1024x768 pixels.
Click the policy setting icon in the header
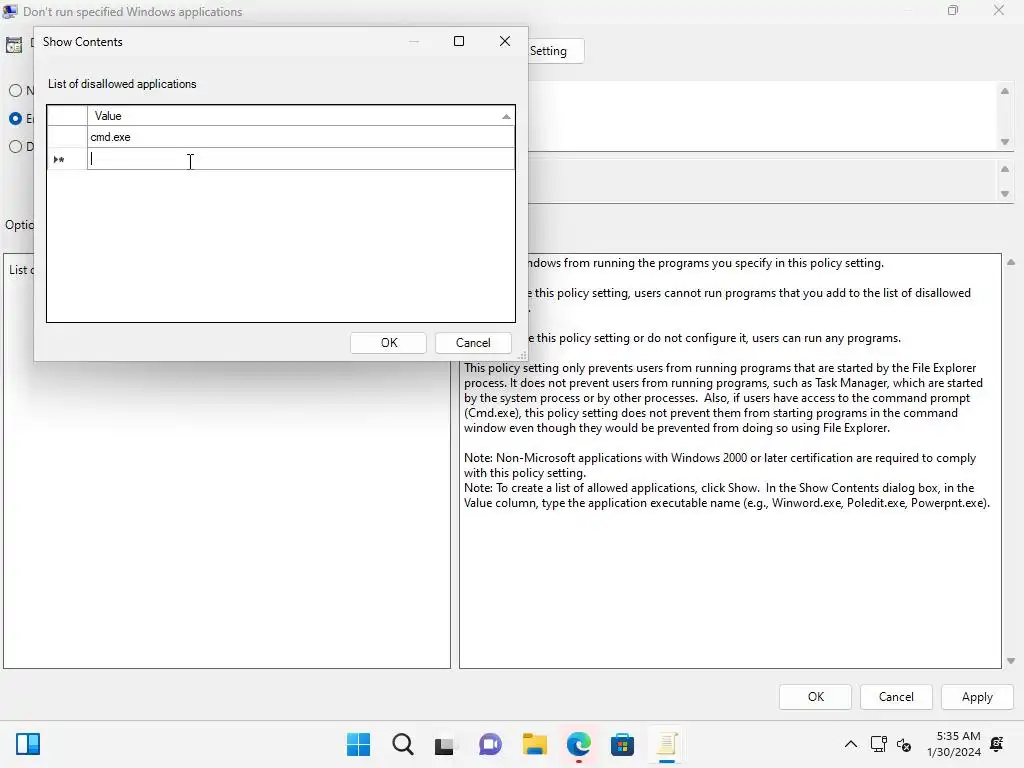14,44
